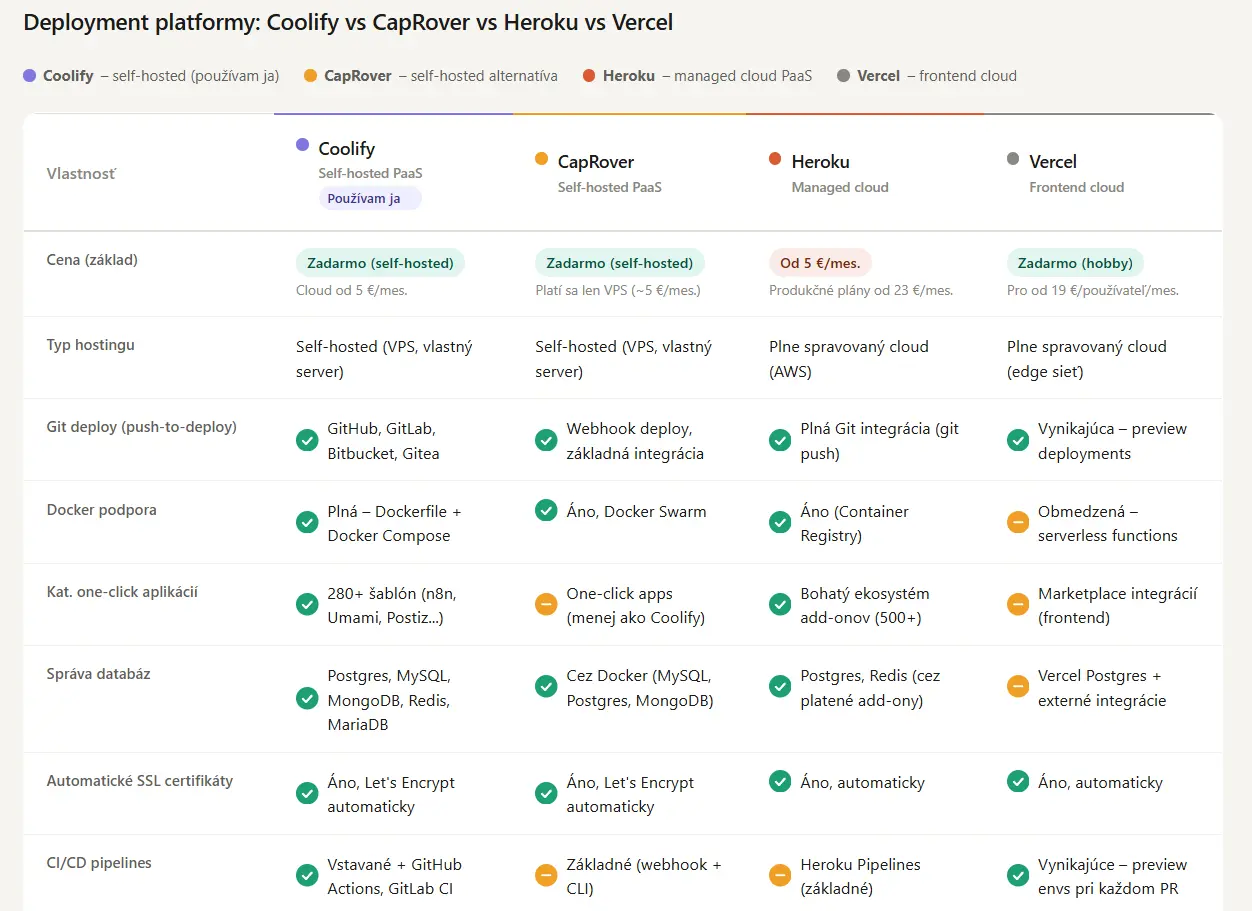
Task: Click the green checkmark beside Áno, Docker Swarm
Action: pyautogui.click(x=546, y=511)
